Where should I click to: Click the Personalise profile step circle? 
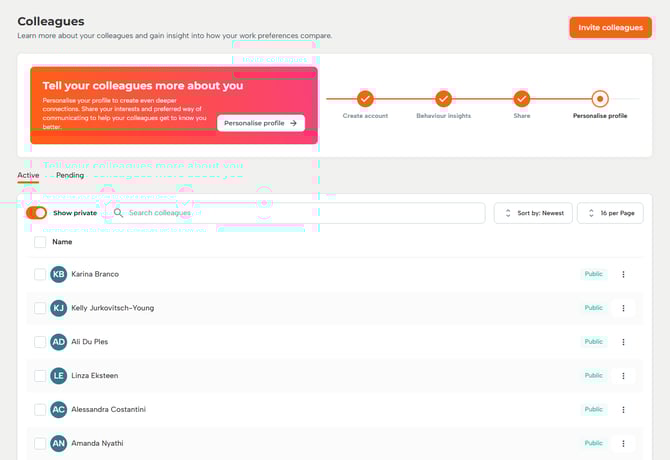[x=600, y=99]
